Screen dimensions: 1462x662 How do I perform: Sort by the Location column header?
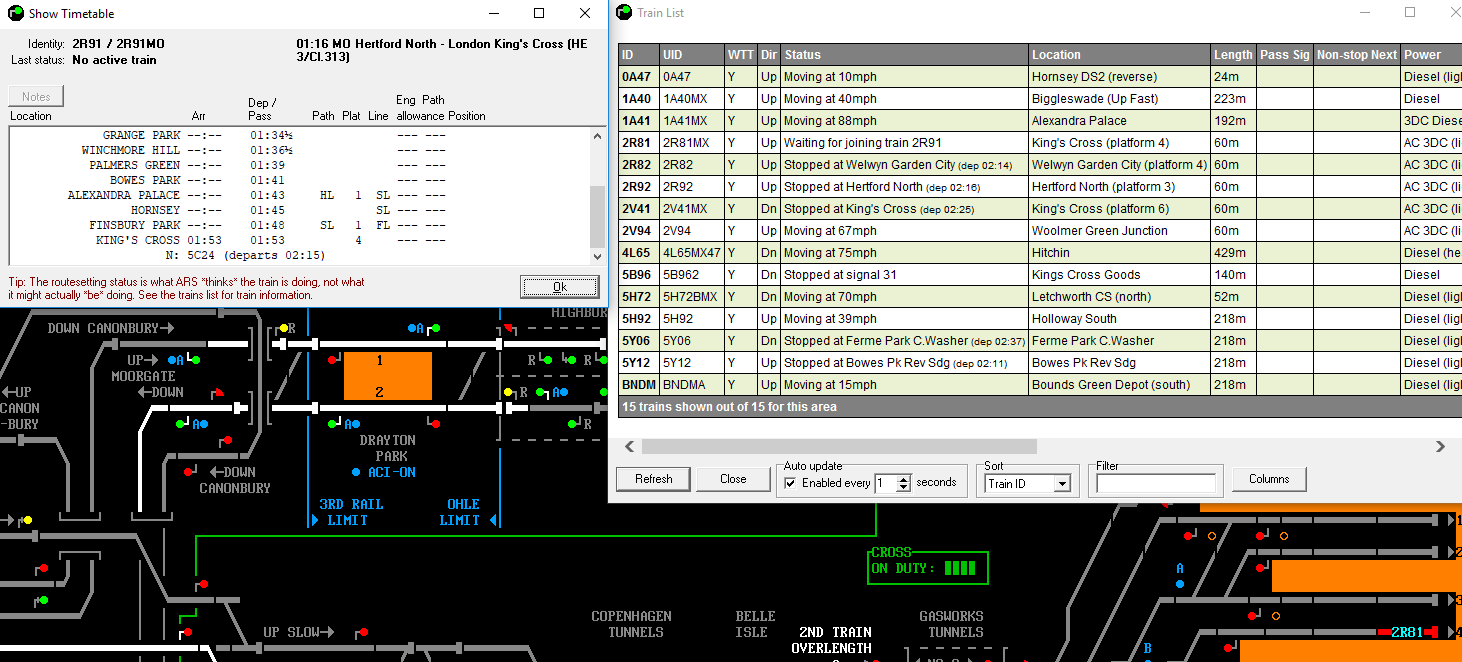click(1119, 55)
